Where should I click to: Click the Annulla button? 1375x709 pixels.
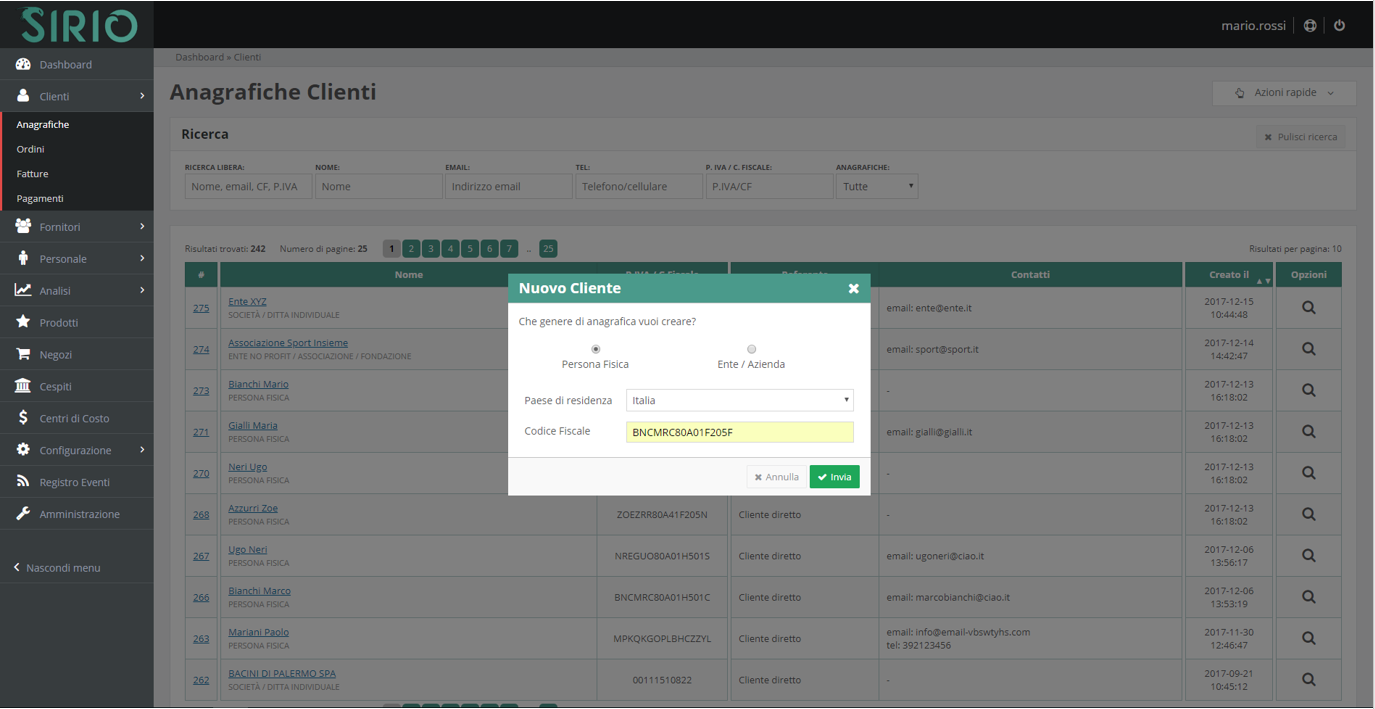pos(776,477)
